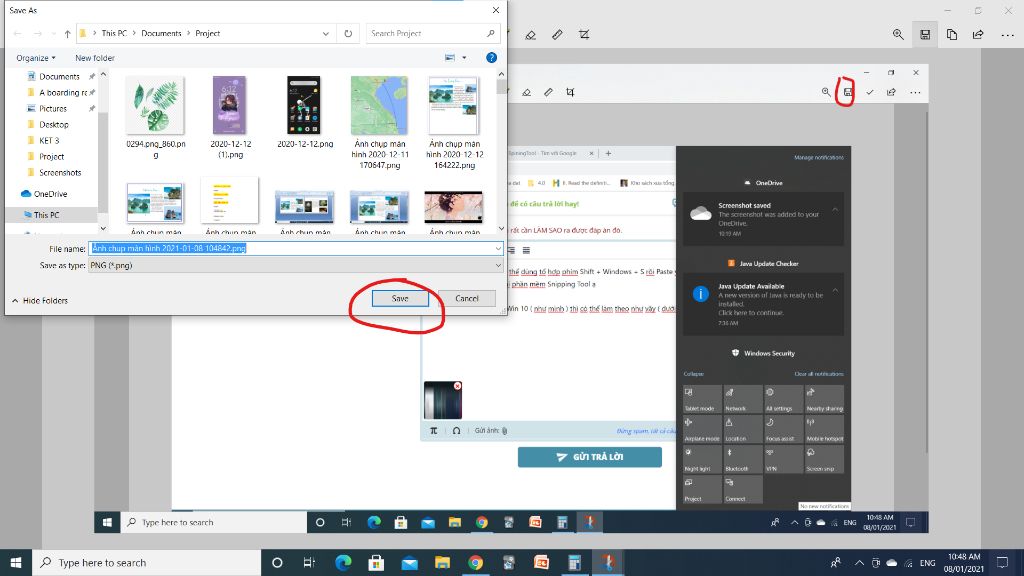This screenshot has height=576, width=1024.
Task: Launch Microsoft Edge from taskbar
Action: [344, 562]
